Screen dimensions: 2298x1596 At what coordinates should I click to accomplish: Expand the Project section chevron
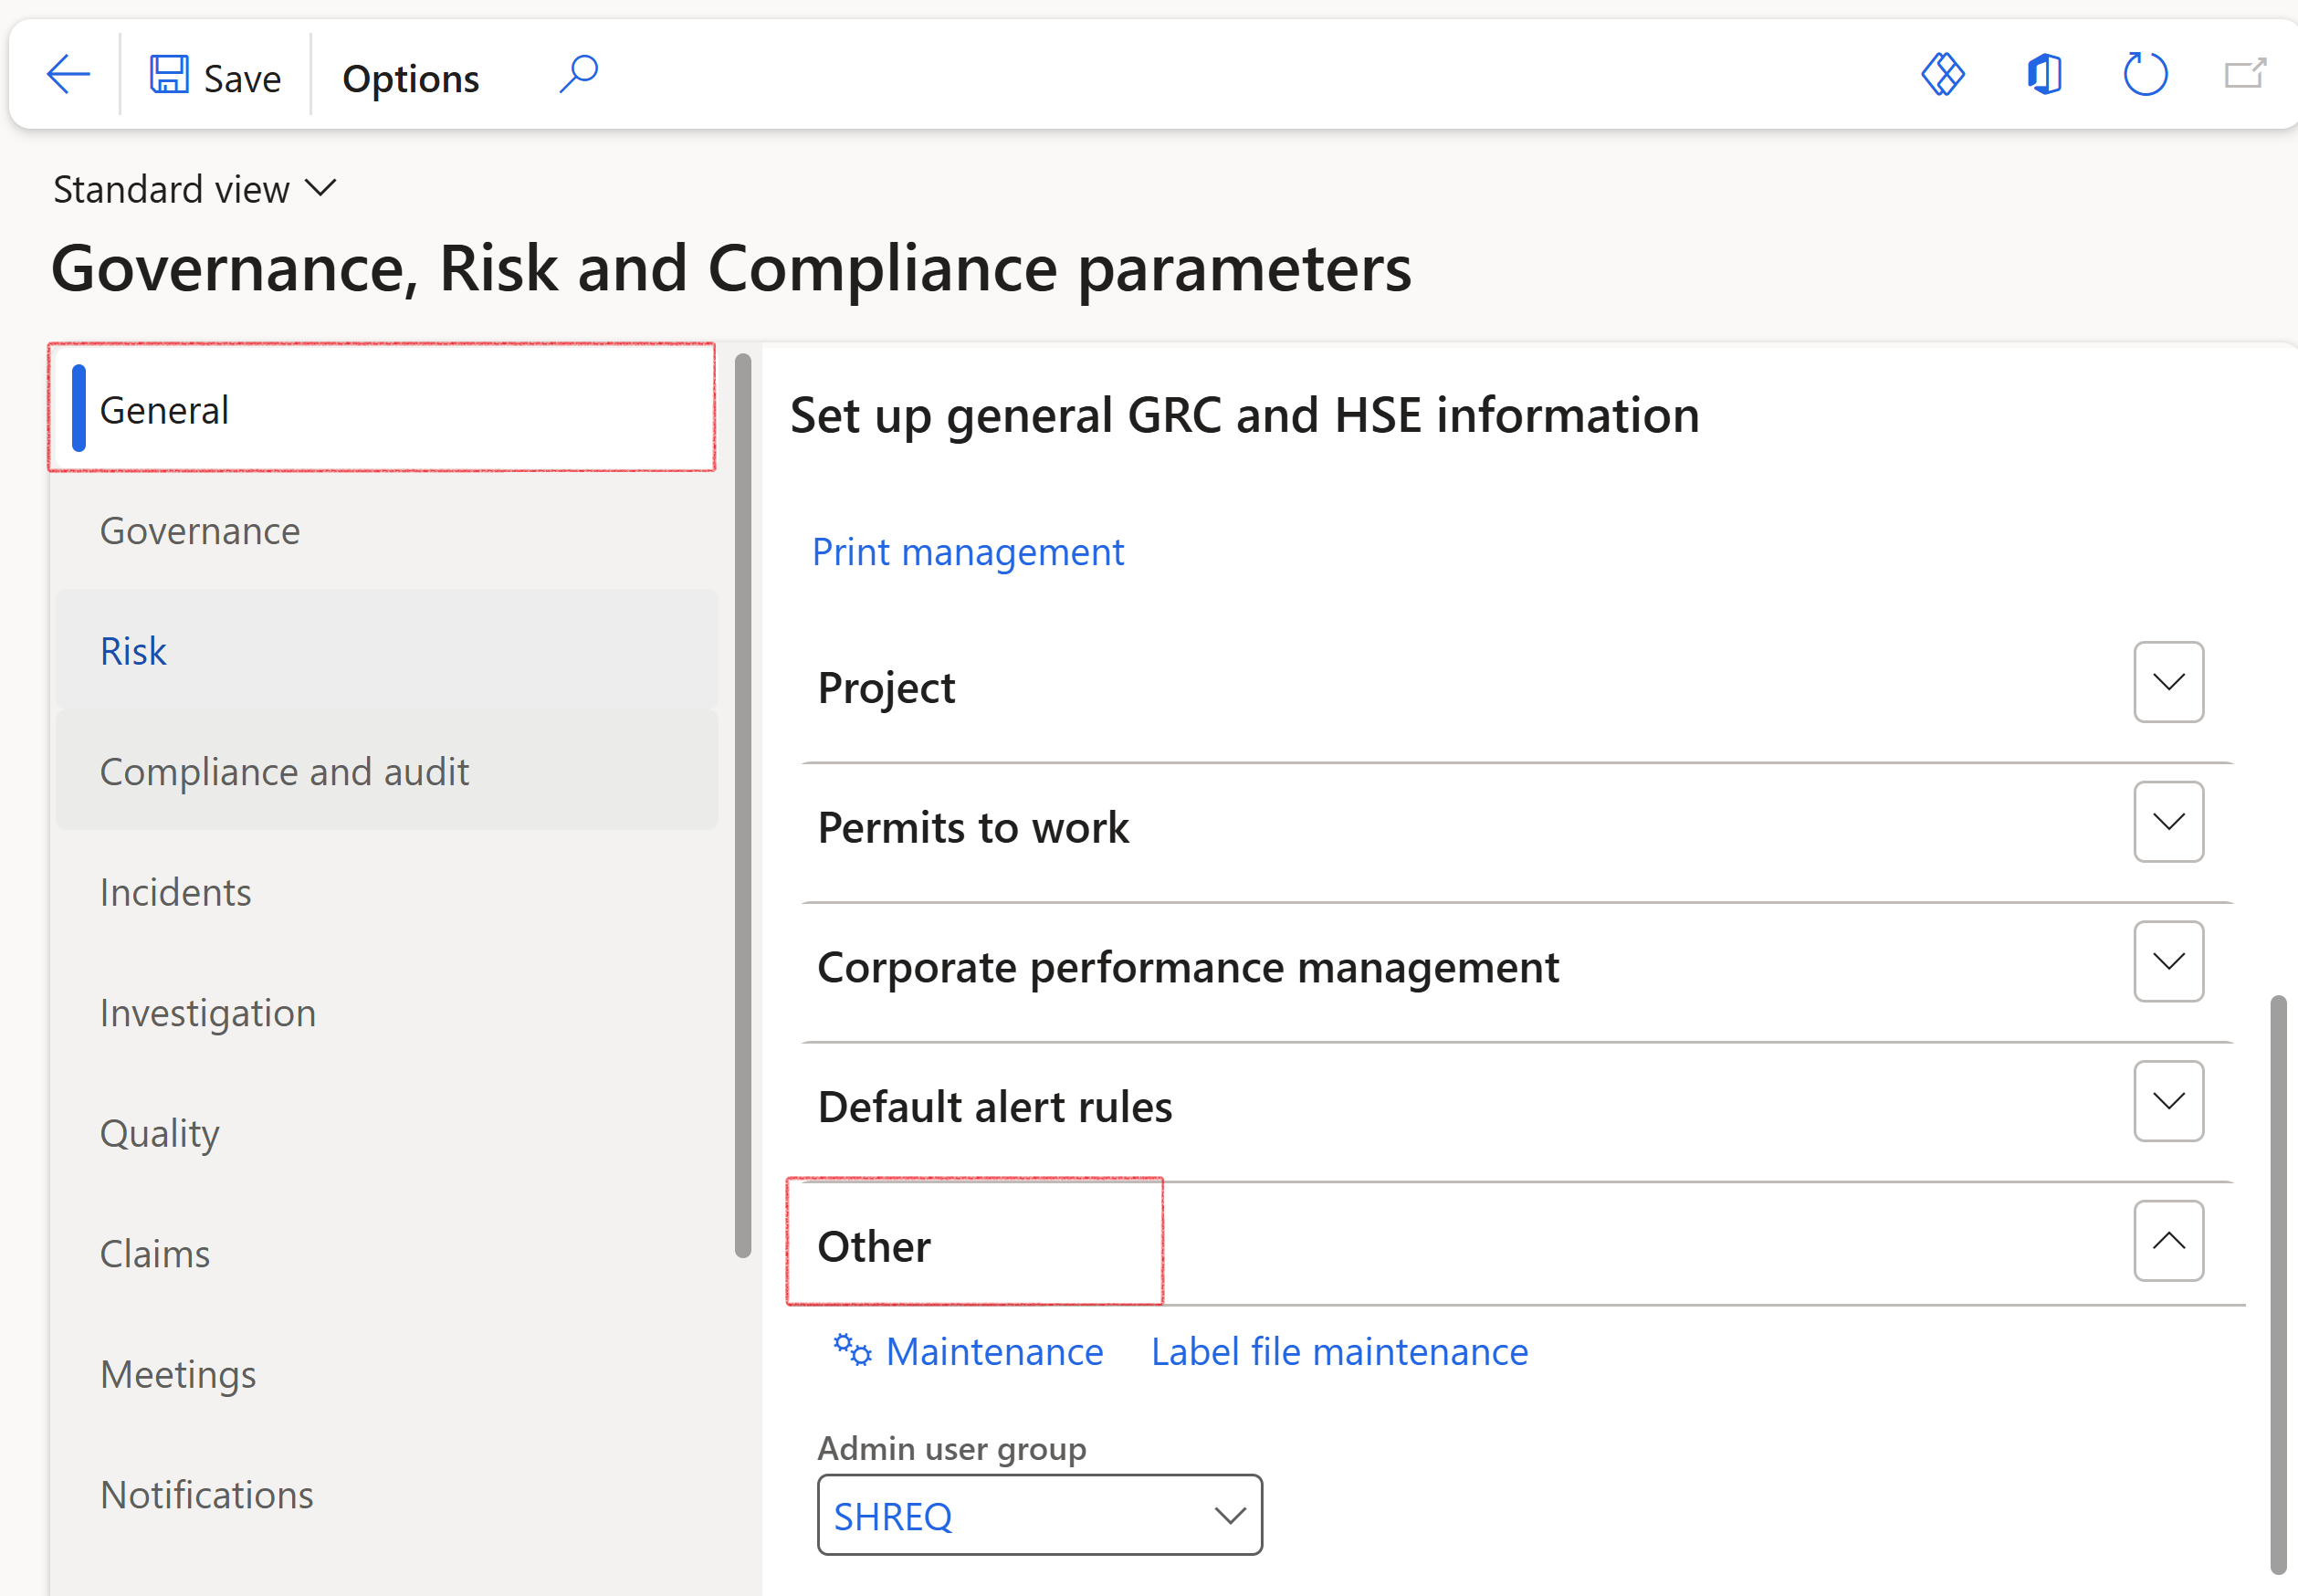[2168, 683]
